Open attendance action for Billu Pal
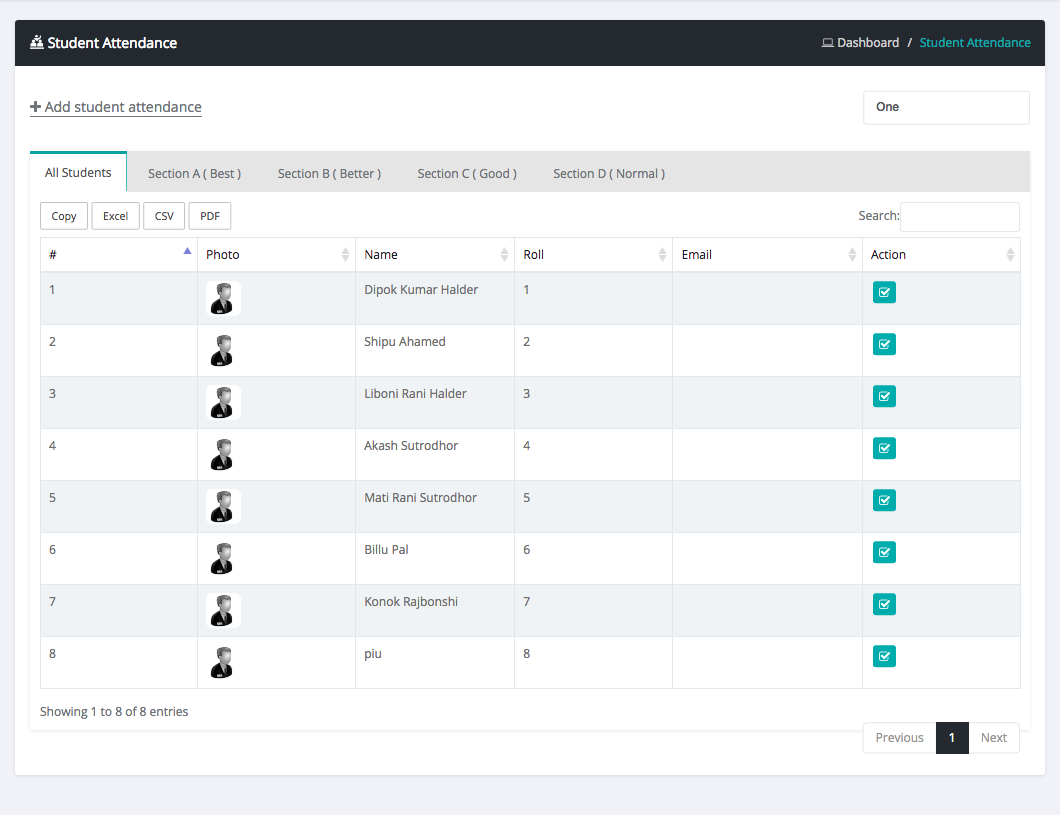The image size is (1060, 815). (x=884, y=552)
